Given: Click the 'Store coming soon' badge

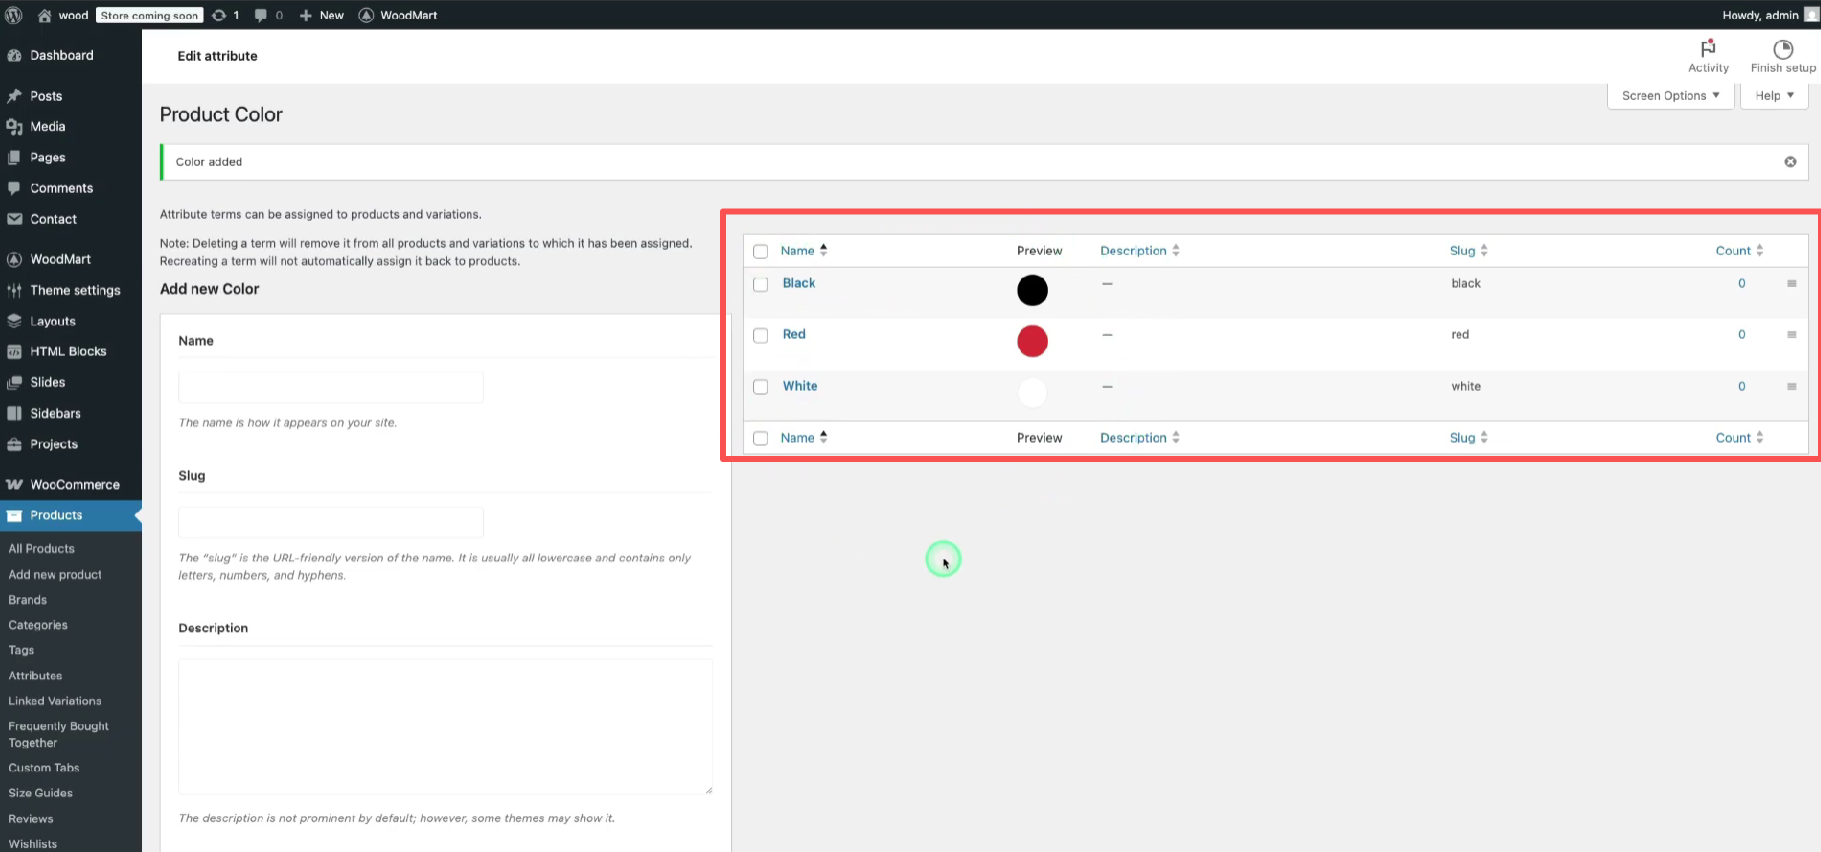Looking at the screenshot, I should point(150,15).
